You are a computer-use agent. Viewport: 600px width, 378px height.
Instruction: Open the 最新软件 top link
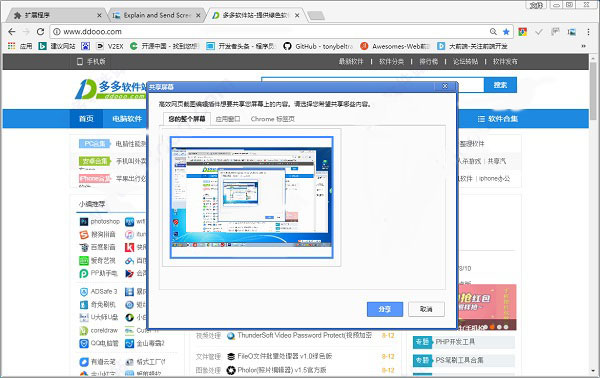[x=351, y=62]
